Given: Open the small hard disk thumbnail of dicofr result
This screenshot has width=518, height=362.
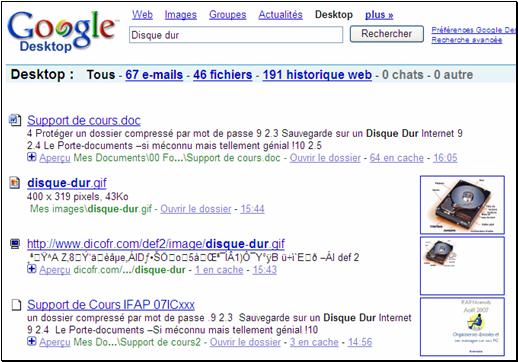Looking at the screenshot, I should click(x=462, y=266).
